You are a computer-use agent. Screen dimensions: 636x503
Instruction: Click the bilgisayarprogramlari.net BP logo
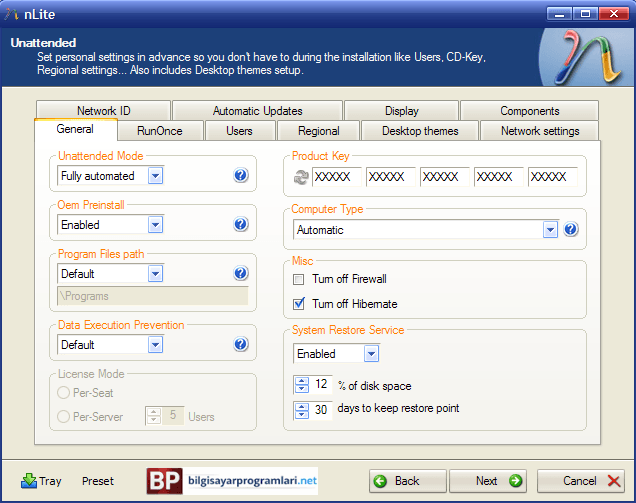pos(165,481)
